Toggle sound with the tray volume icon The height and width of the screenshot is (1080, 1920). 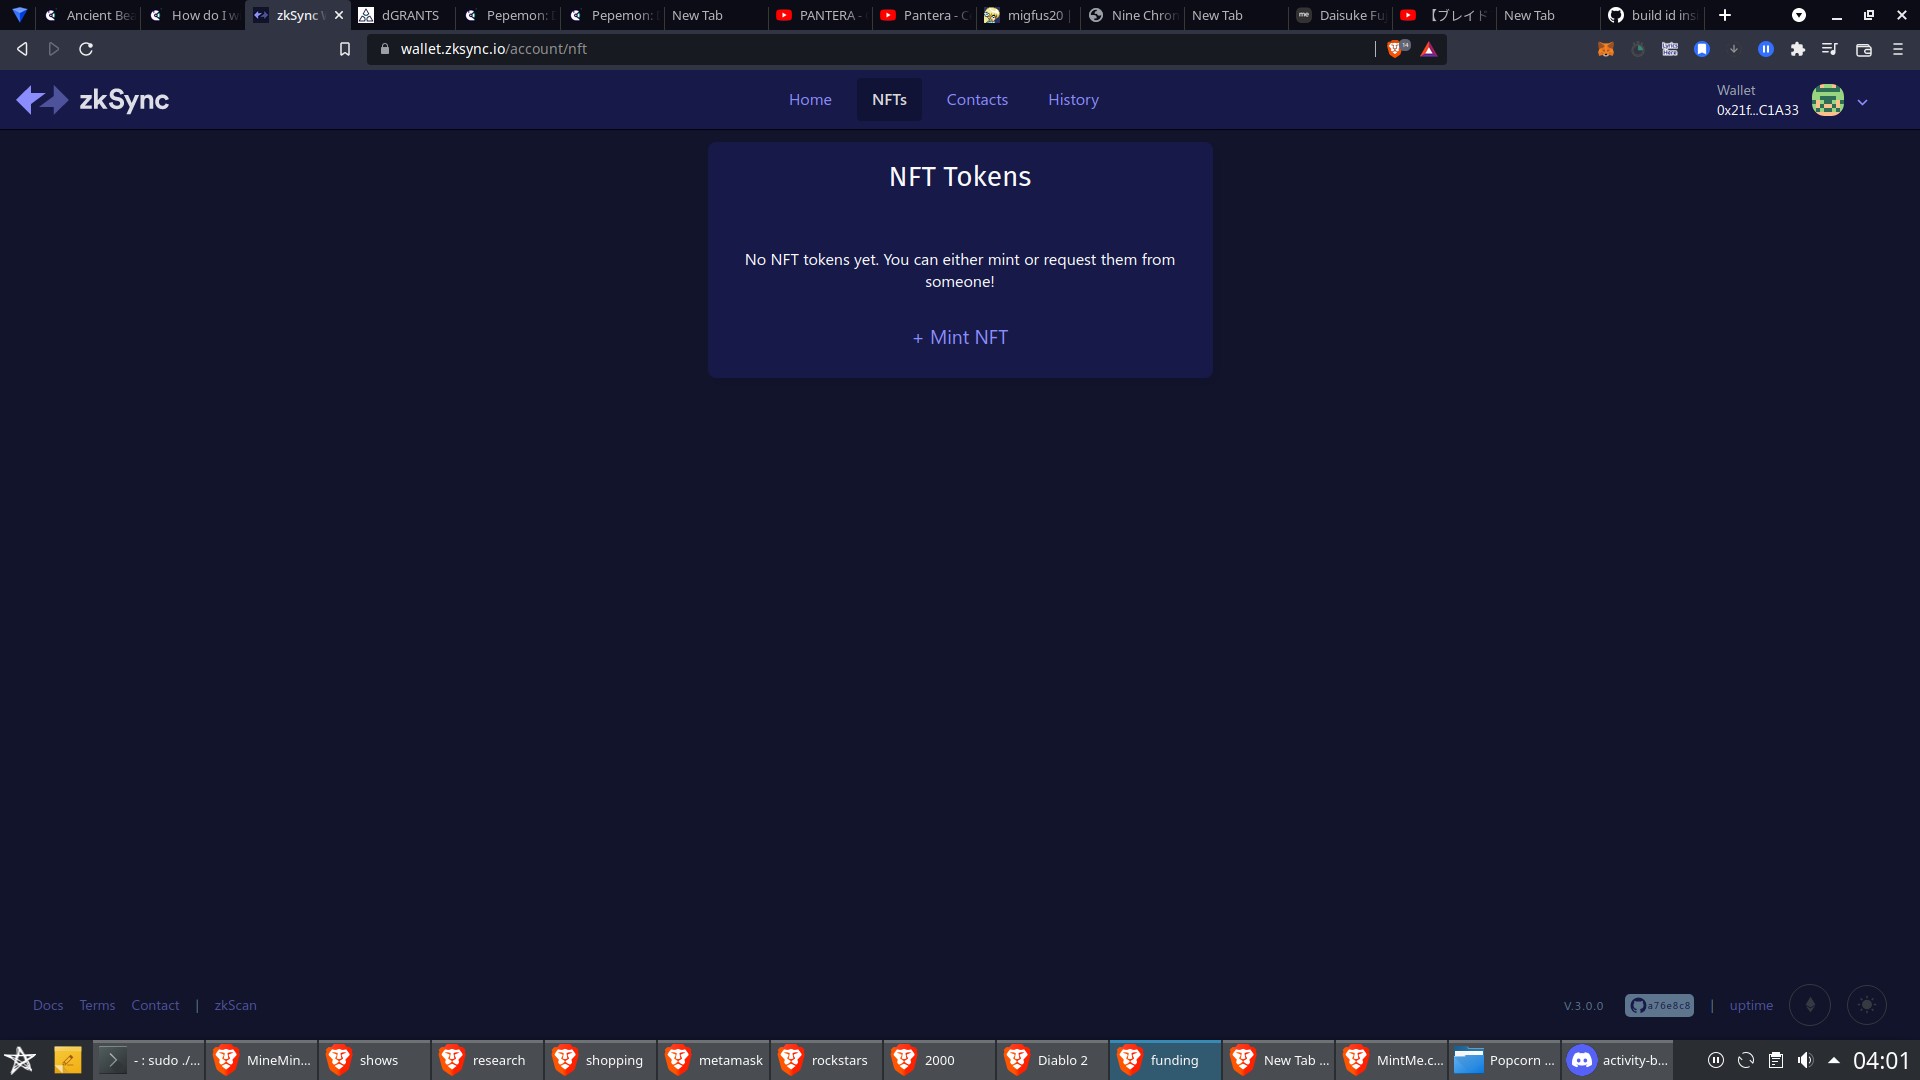[x=1805, y=1060]
